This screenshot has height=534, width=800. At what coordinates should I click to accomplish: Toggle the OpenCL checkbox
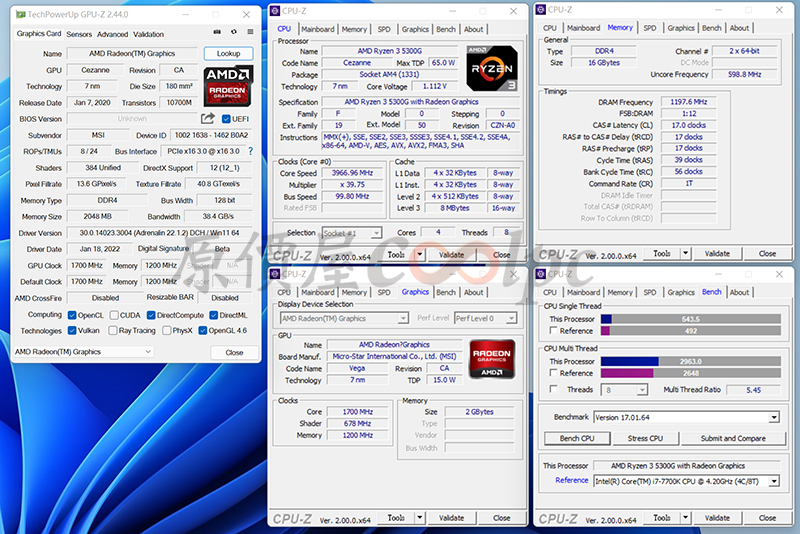72,315
